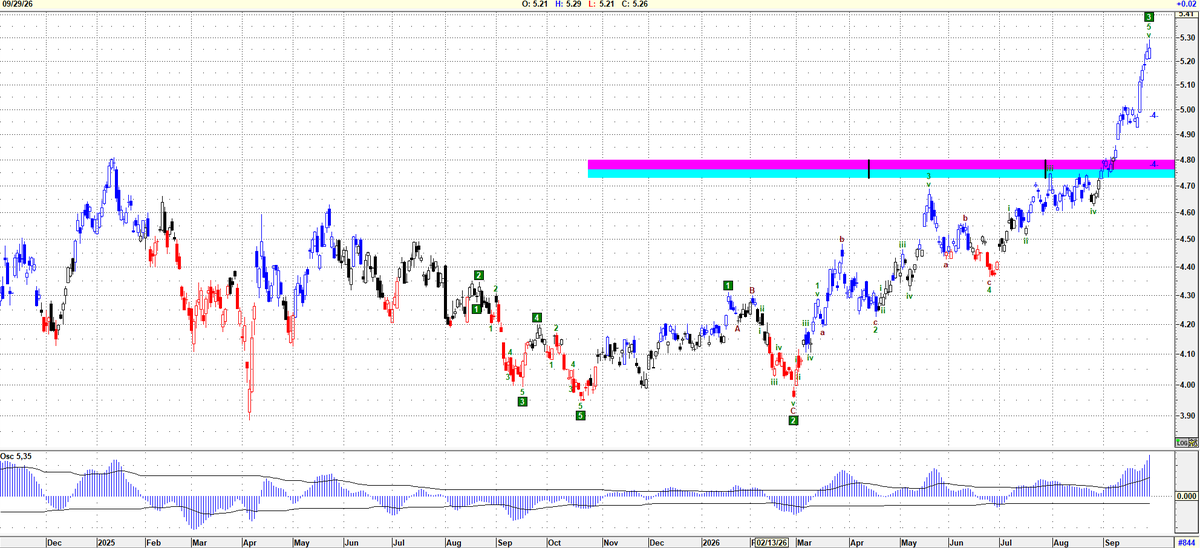Click black vertical marker on band near August 2026

tap(1045, 169)
